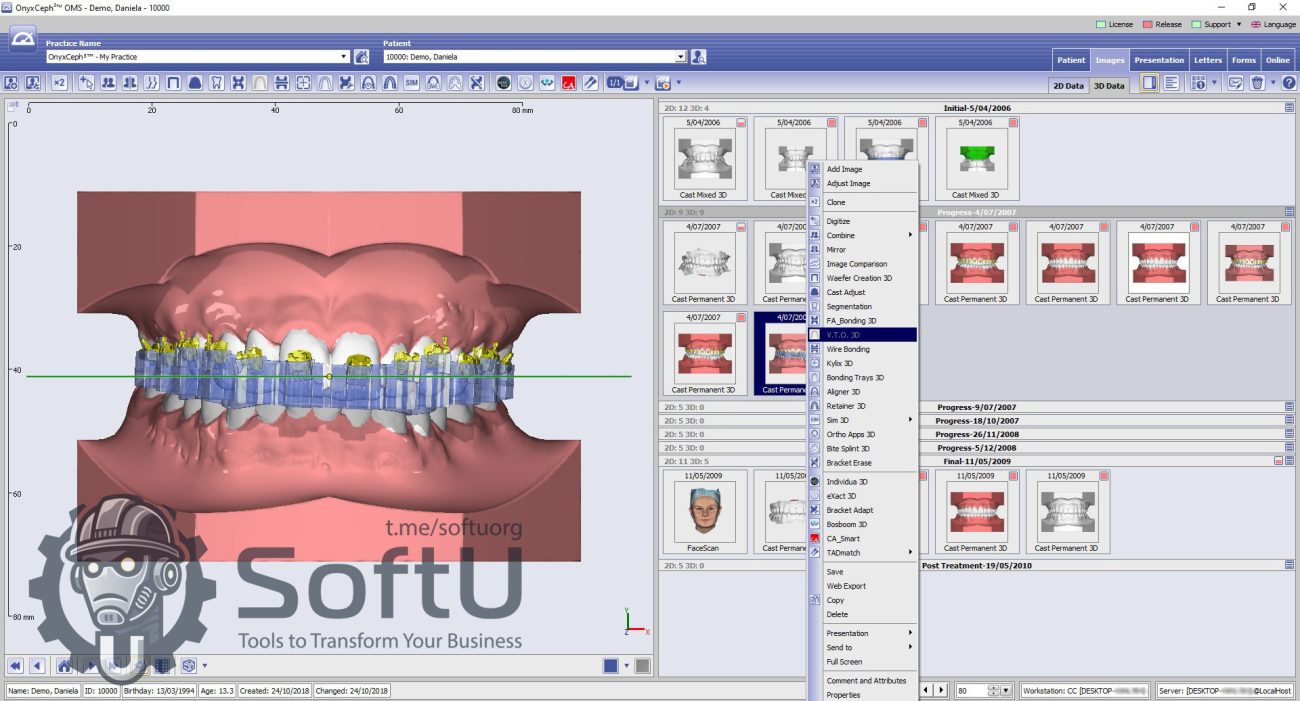Click the blue background color swatch
Screen dimensions: 1300x701
(x=611, y=666)
